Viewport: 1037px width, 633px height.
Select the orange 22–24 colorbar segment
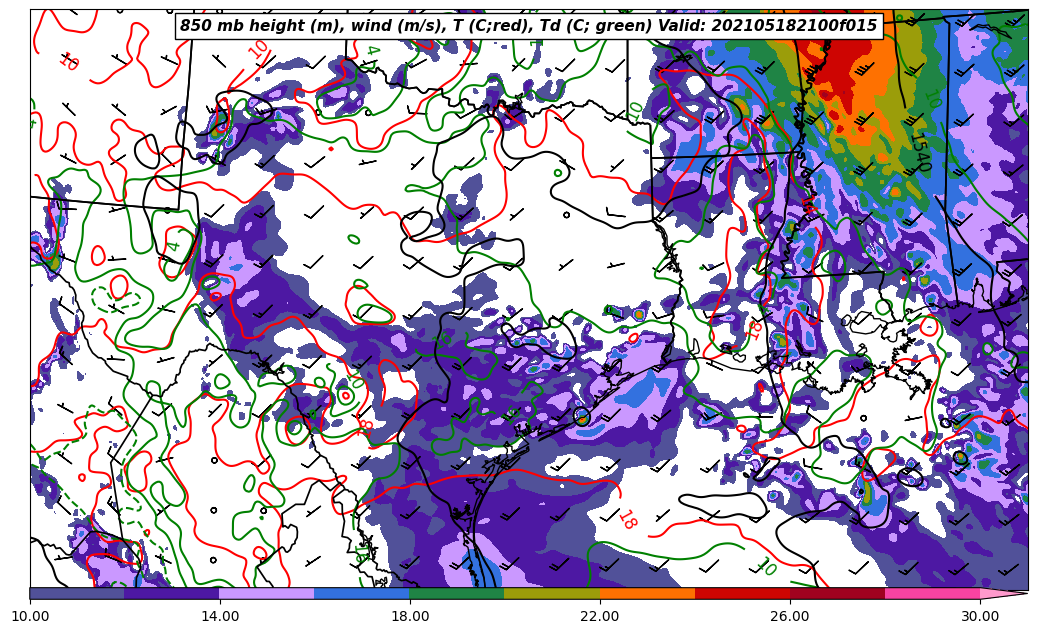pos(647,593)
